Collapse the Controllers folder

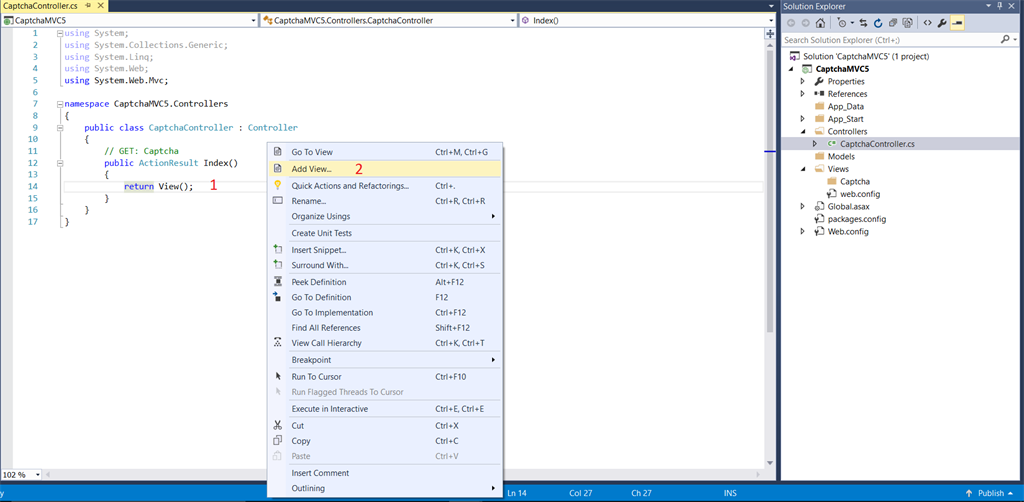pos(804,131)
